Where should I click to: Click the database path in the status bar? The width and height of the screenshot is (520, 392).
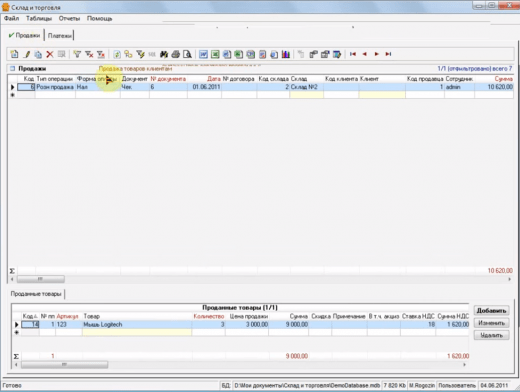(x=307, y=385)
